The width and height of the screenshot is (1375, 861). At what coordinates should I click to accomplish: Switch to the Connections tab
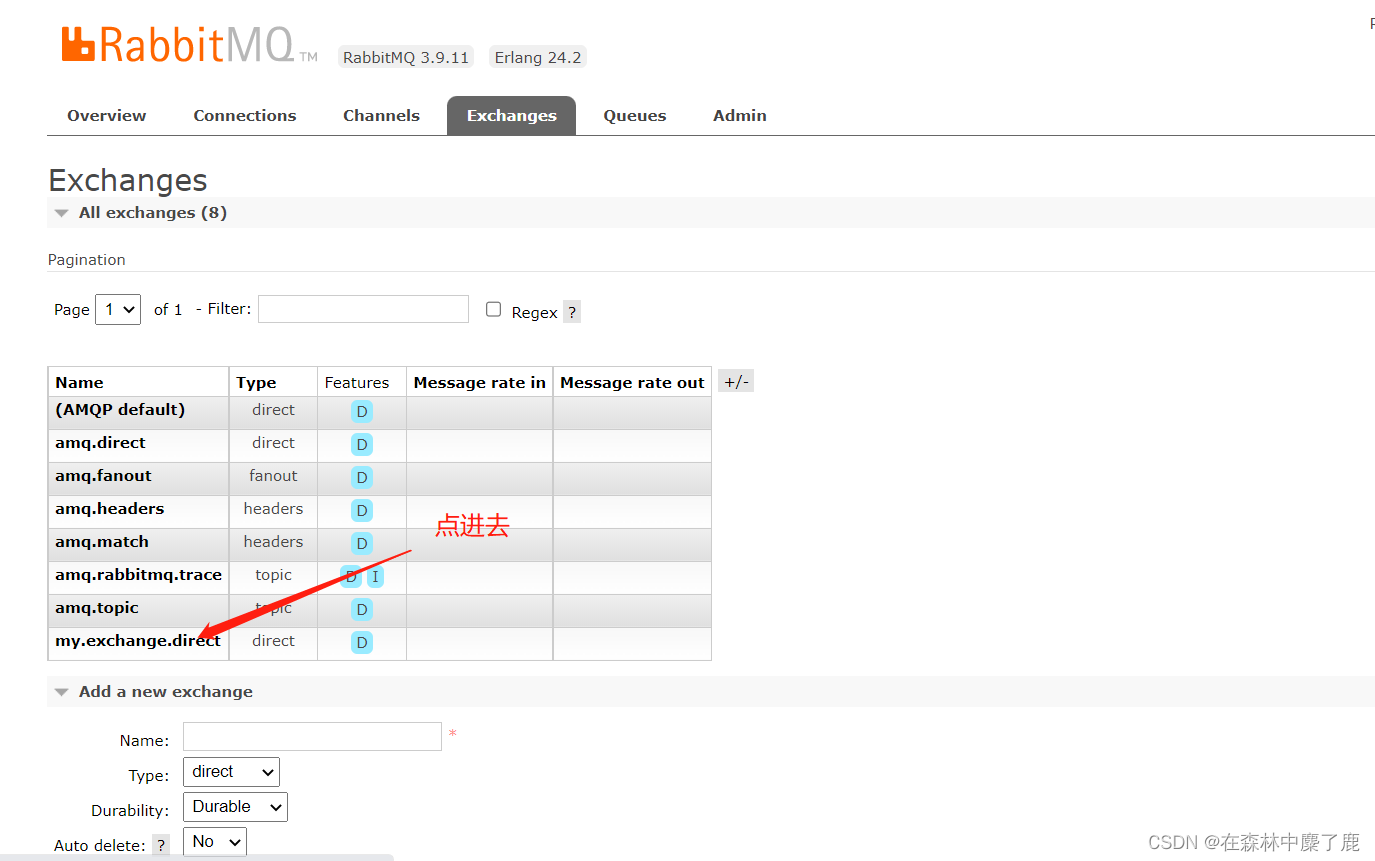[245, 115]
